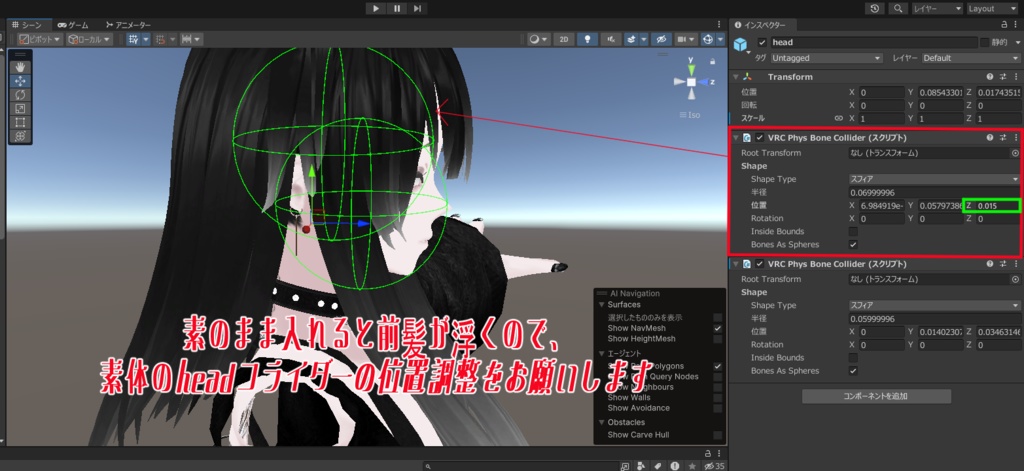Screen dimensions: 1024x471
Task: Click the Gizmos icon in scene toolbar
Action: pyautogui.click(x=707, y=39)
